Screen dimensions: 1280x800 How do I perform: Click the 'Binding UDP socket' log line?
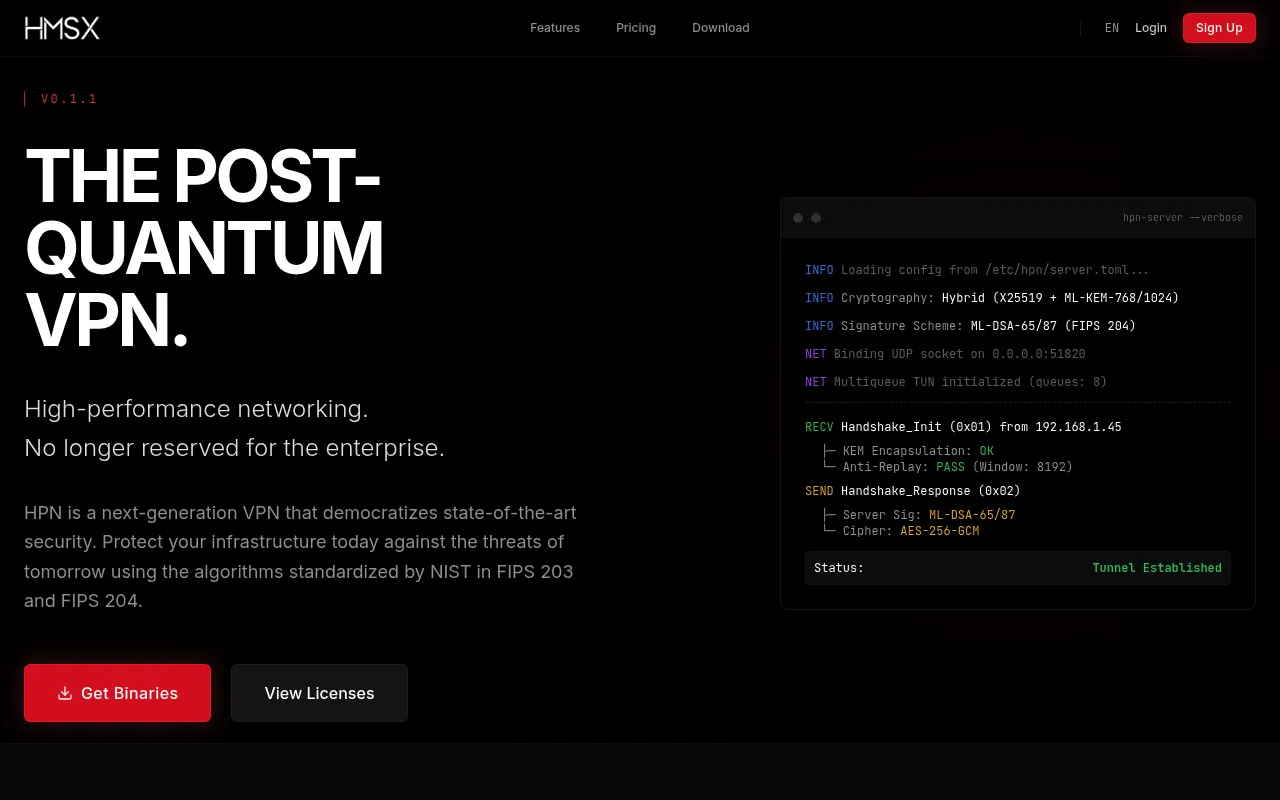[945, 354]
